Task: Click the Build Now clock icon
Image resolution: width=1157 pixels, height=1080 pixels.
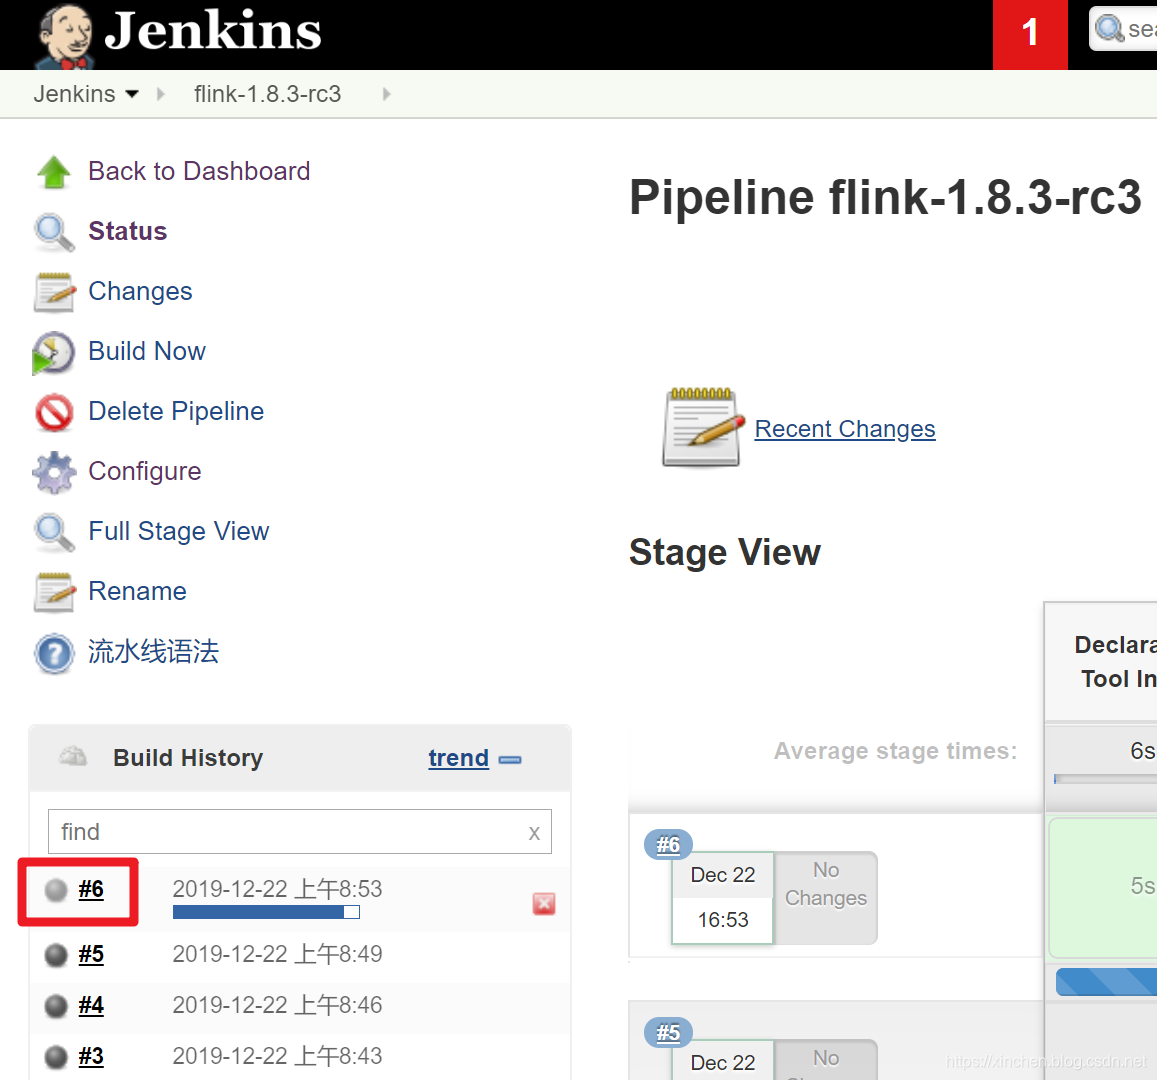Action: click(x=54, y=353)
